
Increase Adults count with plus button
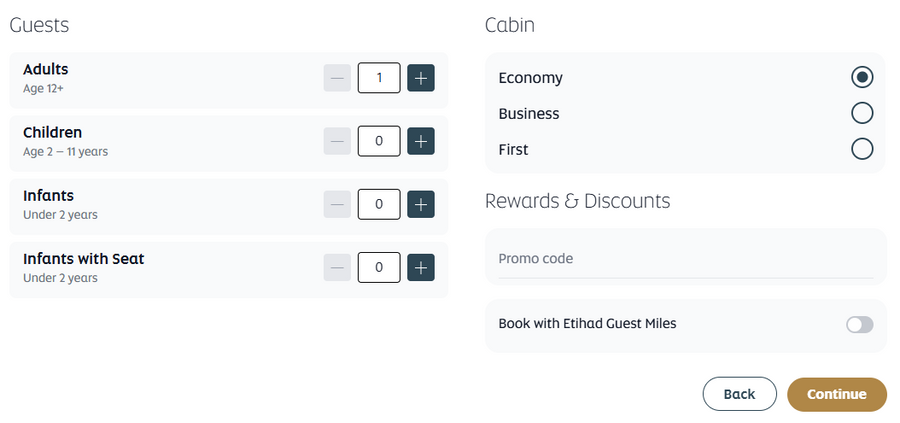[x=421, y=77]
